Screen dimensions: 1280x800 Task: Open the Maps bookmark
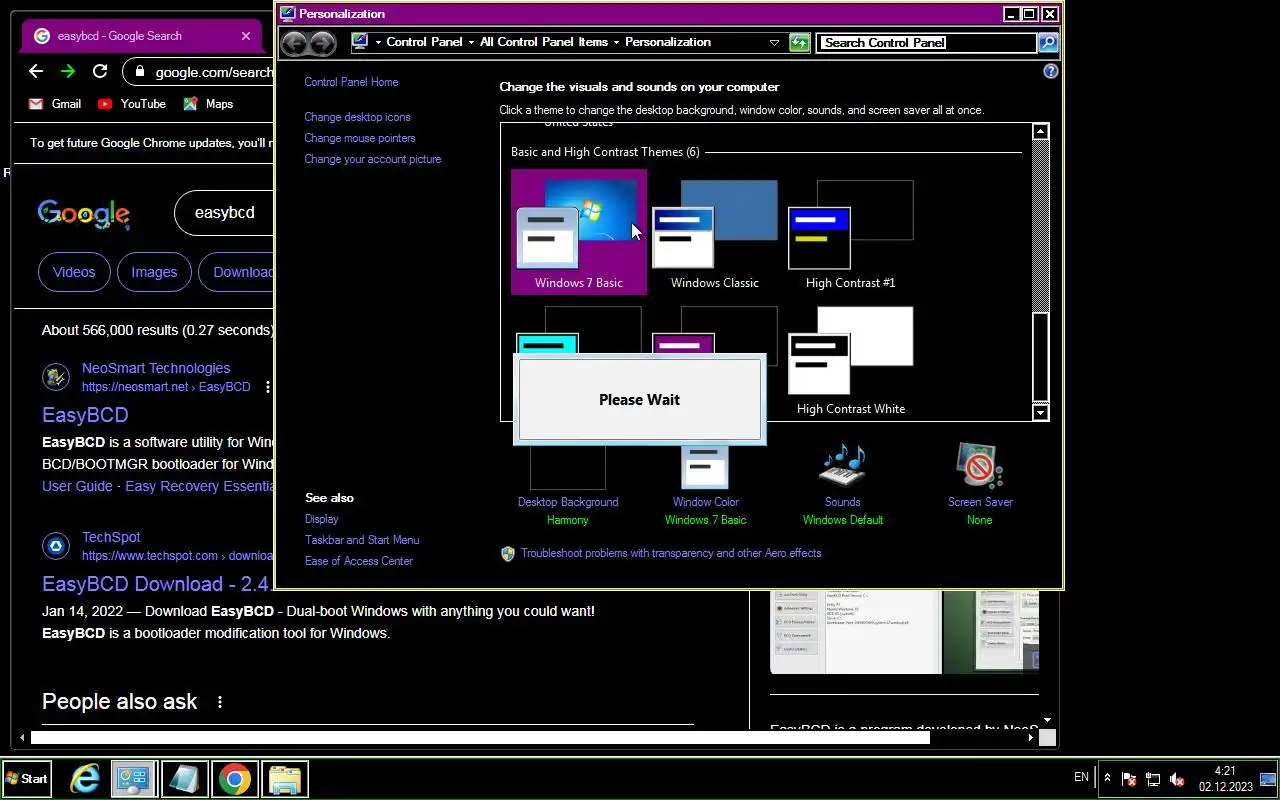point(208,104)
